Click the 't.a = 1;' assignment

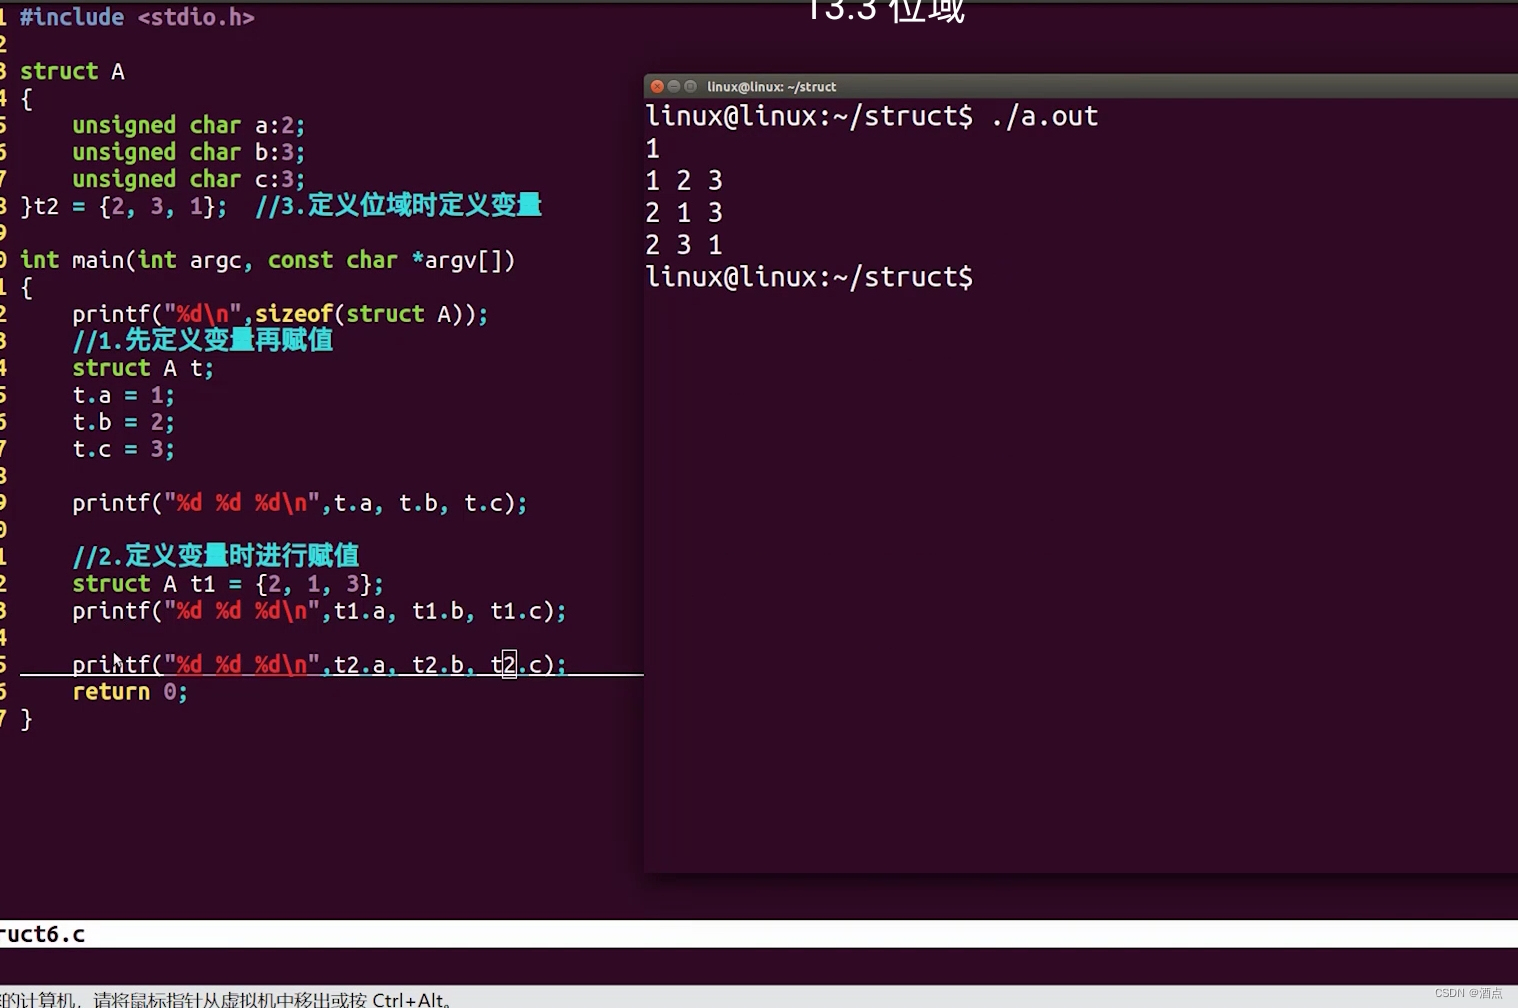[x=123, y=395]
